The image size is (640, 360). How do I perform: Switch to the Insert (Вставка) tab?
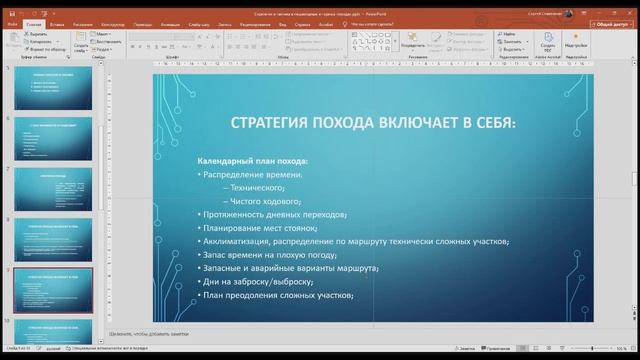57,24
